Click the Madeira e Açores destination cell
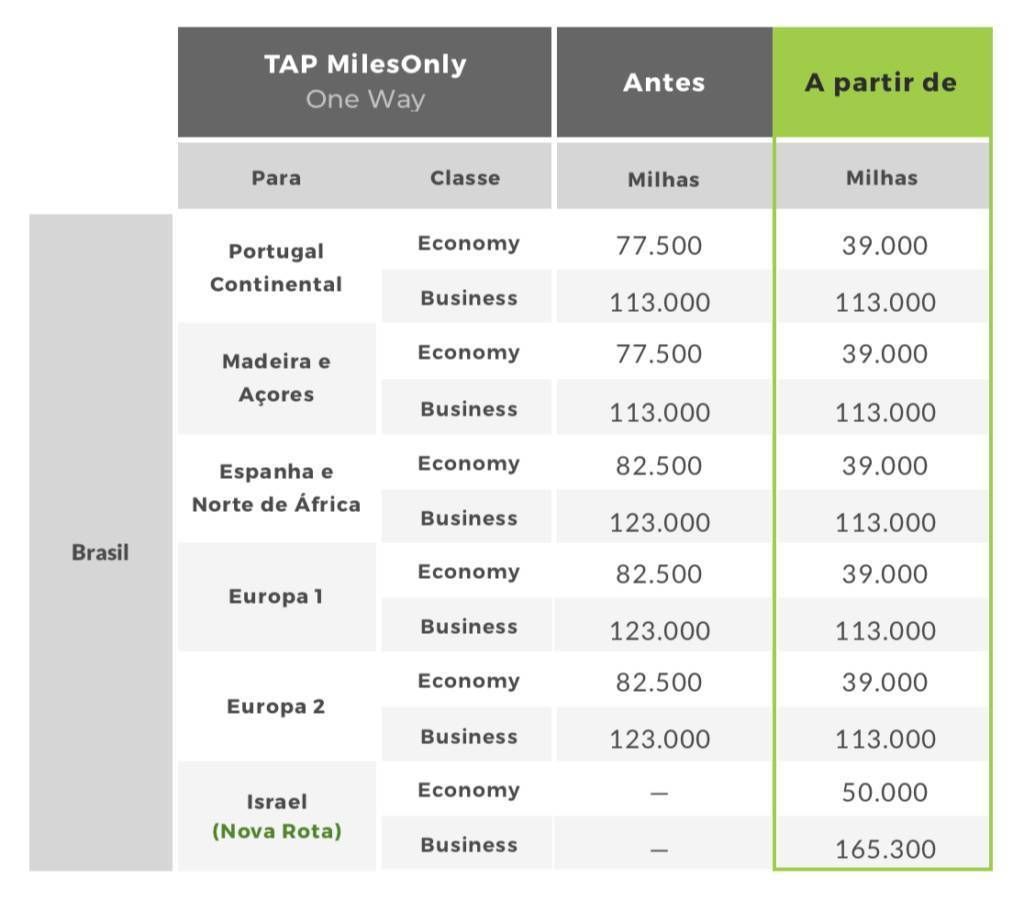The image size is (1024, 923). coord(276,378)
